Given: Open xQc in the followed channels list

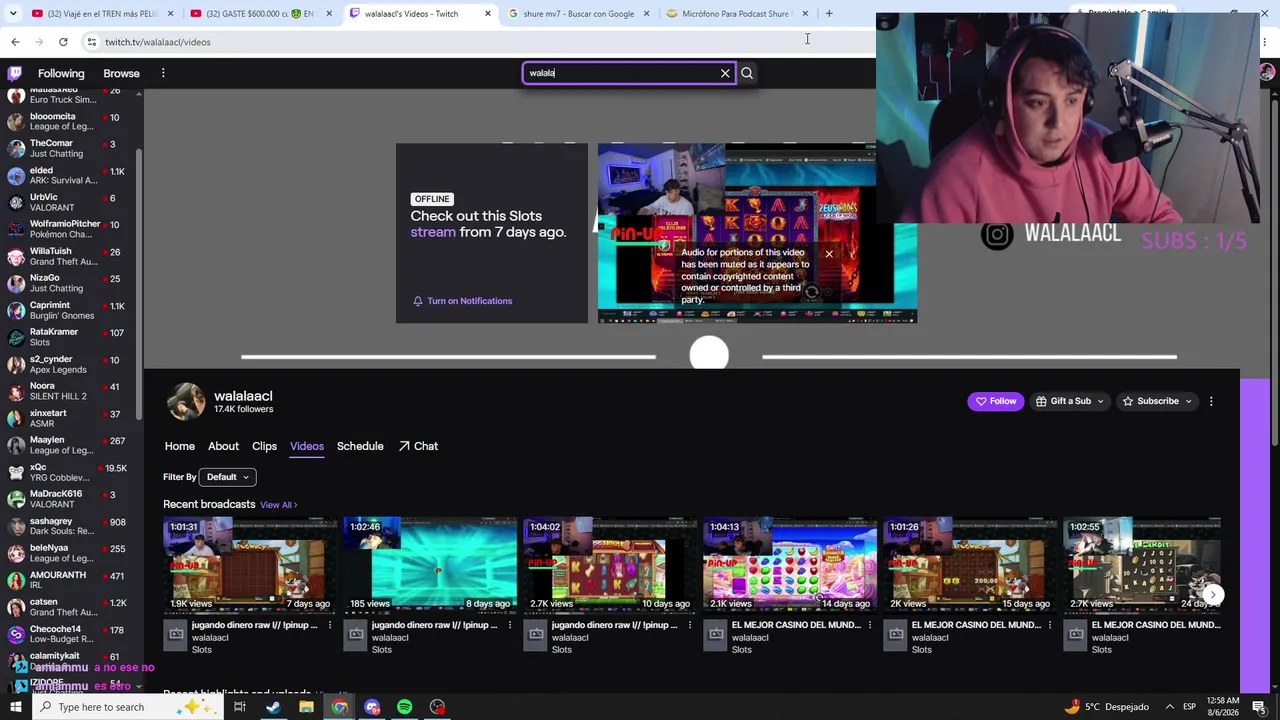Looking at the screenshot, I should tap(68, 472).
